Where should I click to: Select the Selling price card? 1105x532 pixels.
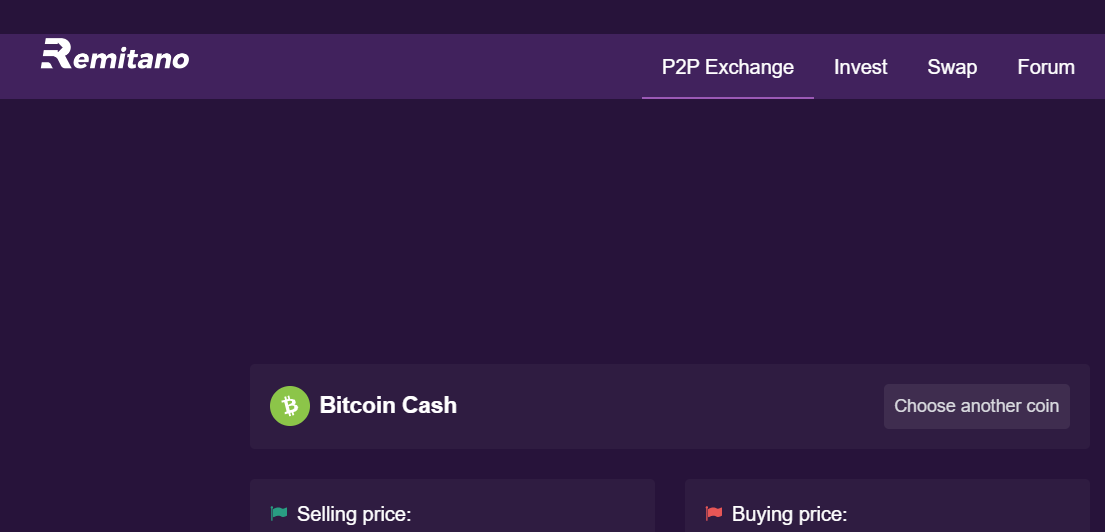[x=452, y=506]
